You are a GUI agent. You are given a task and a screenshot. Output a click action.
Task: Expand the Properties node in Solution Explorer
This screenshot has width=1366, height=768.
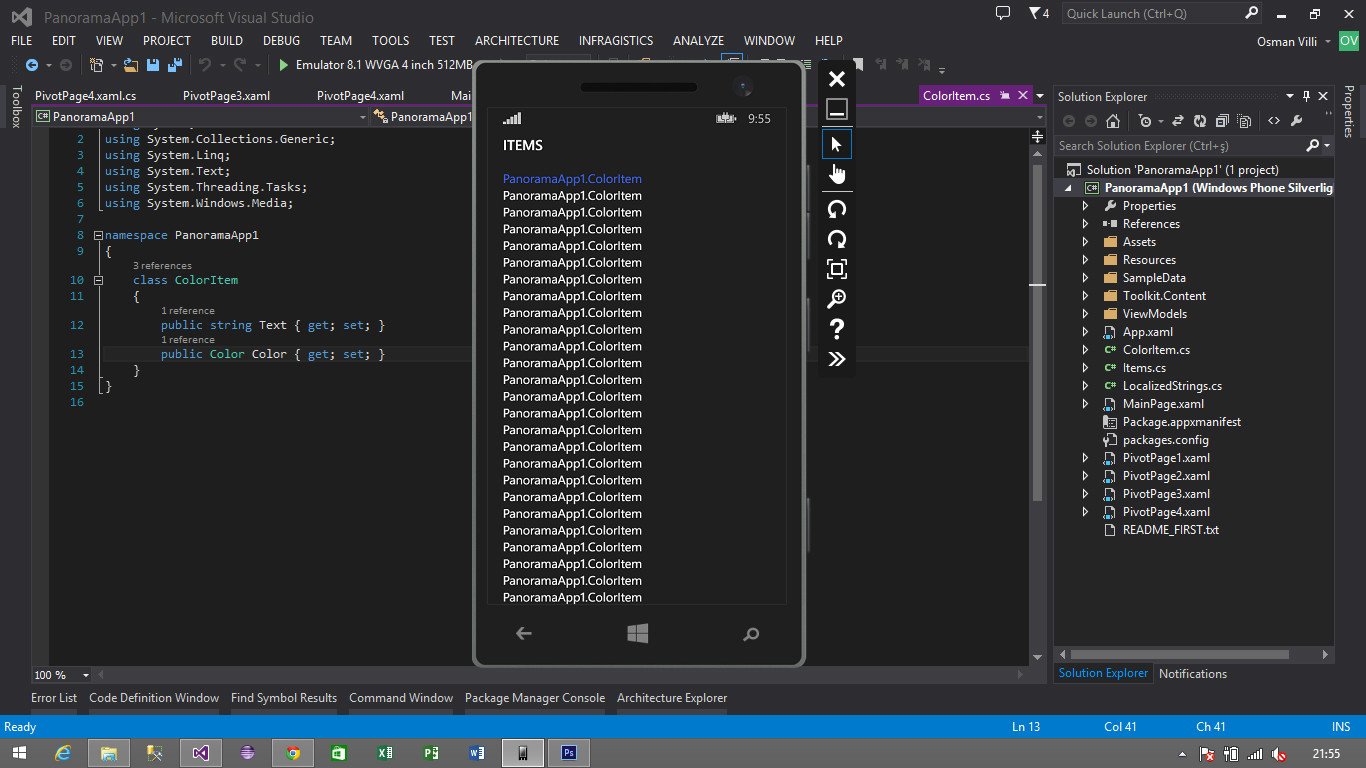(1086, 206)
